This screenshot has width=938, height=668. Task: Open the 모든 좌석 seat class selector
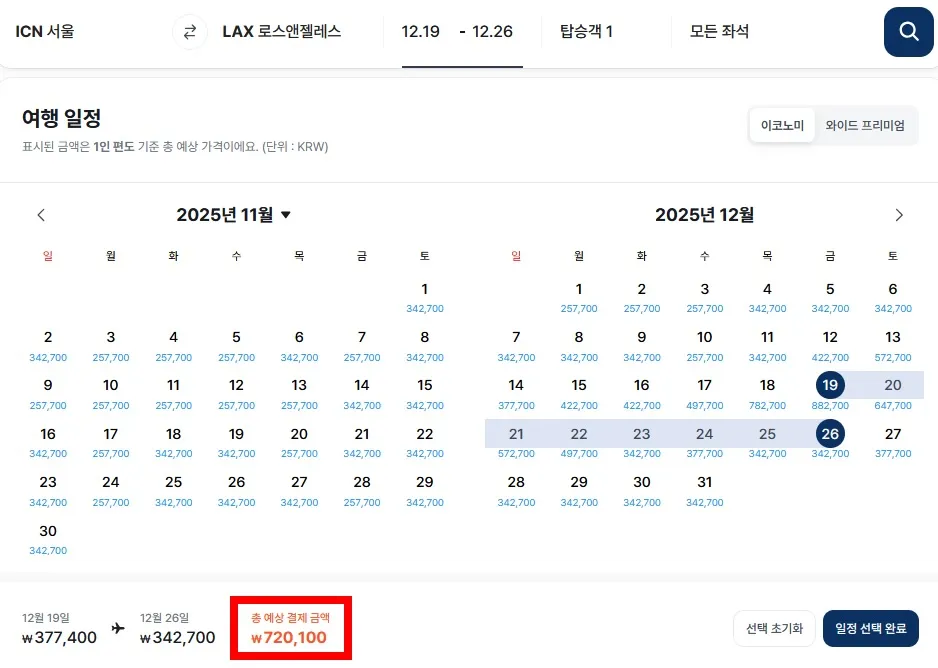719,32
